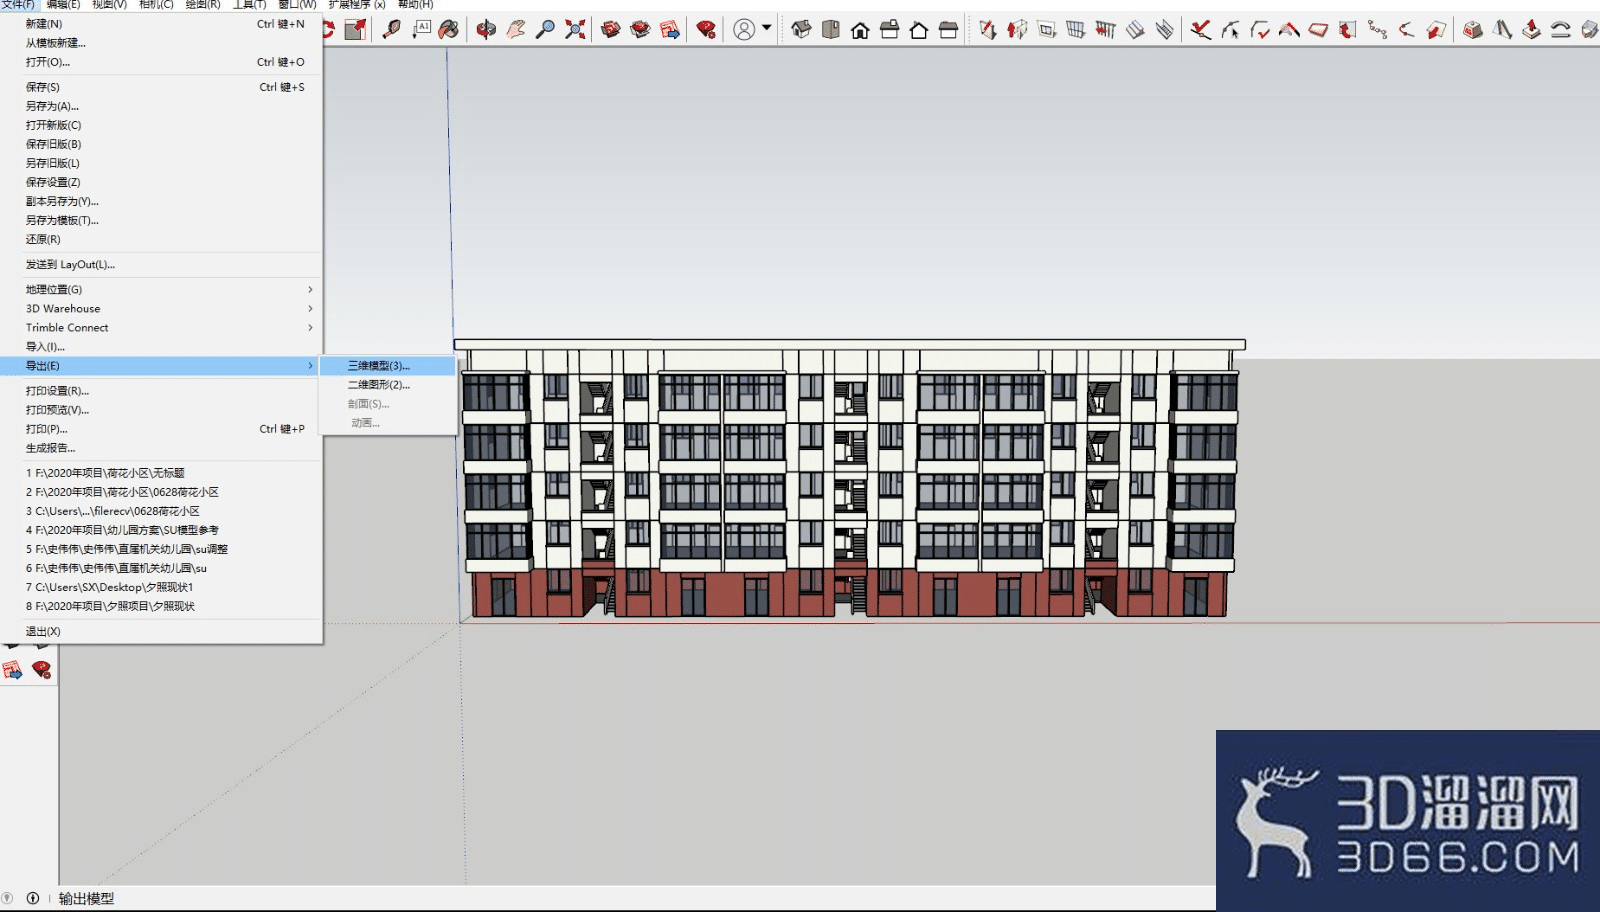The image size is (1600, 912).
Task: Choose 保存(S) menu entry
Action: click(161, 87)
